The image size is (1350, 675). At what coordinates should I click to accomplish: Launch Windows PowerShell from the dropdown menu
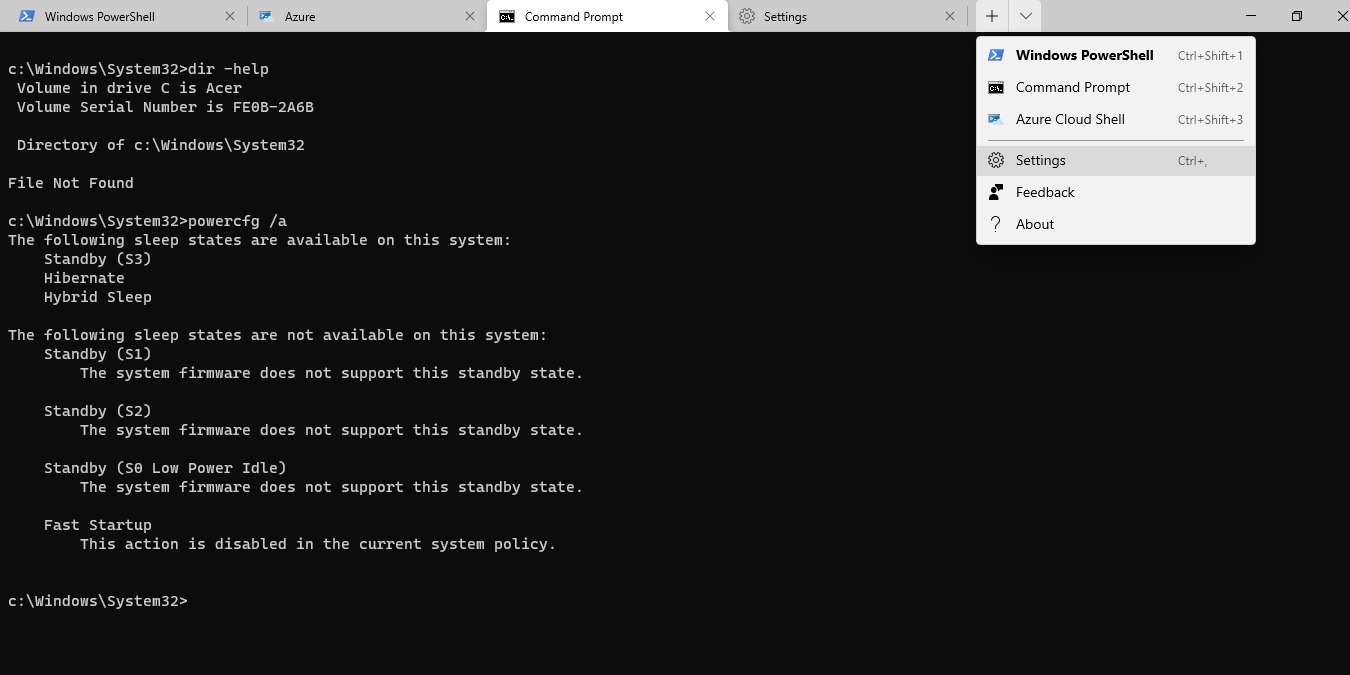click(1084, 55)
